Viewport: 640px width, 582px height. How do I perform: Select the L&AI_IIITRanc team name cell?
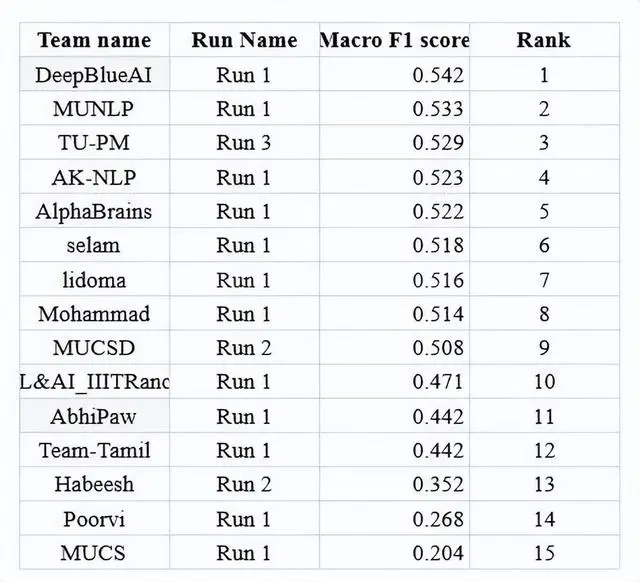[94, 382]
